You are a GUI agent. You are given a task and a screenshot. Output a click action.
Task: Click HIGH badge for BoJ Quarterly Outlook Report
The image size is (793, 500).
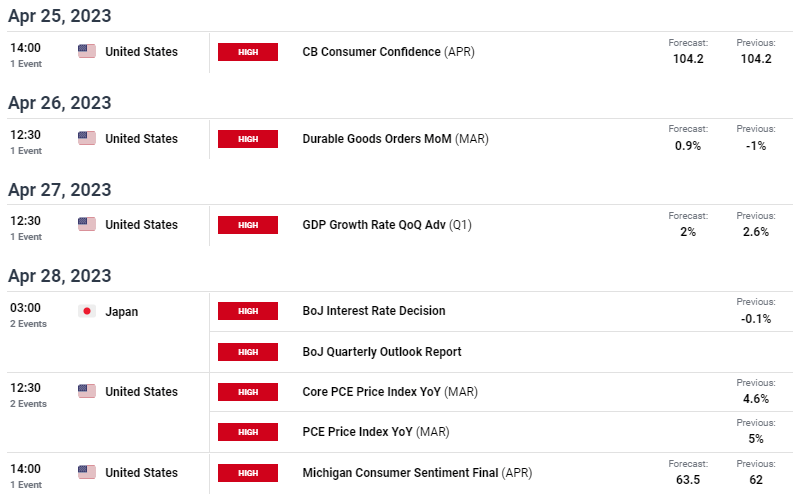248,352
